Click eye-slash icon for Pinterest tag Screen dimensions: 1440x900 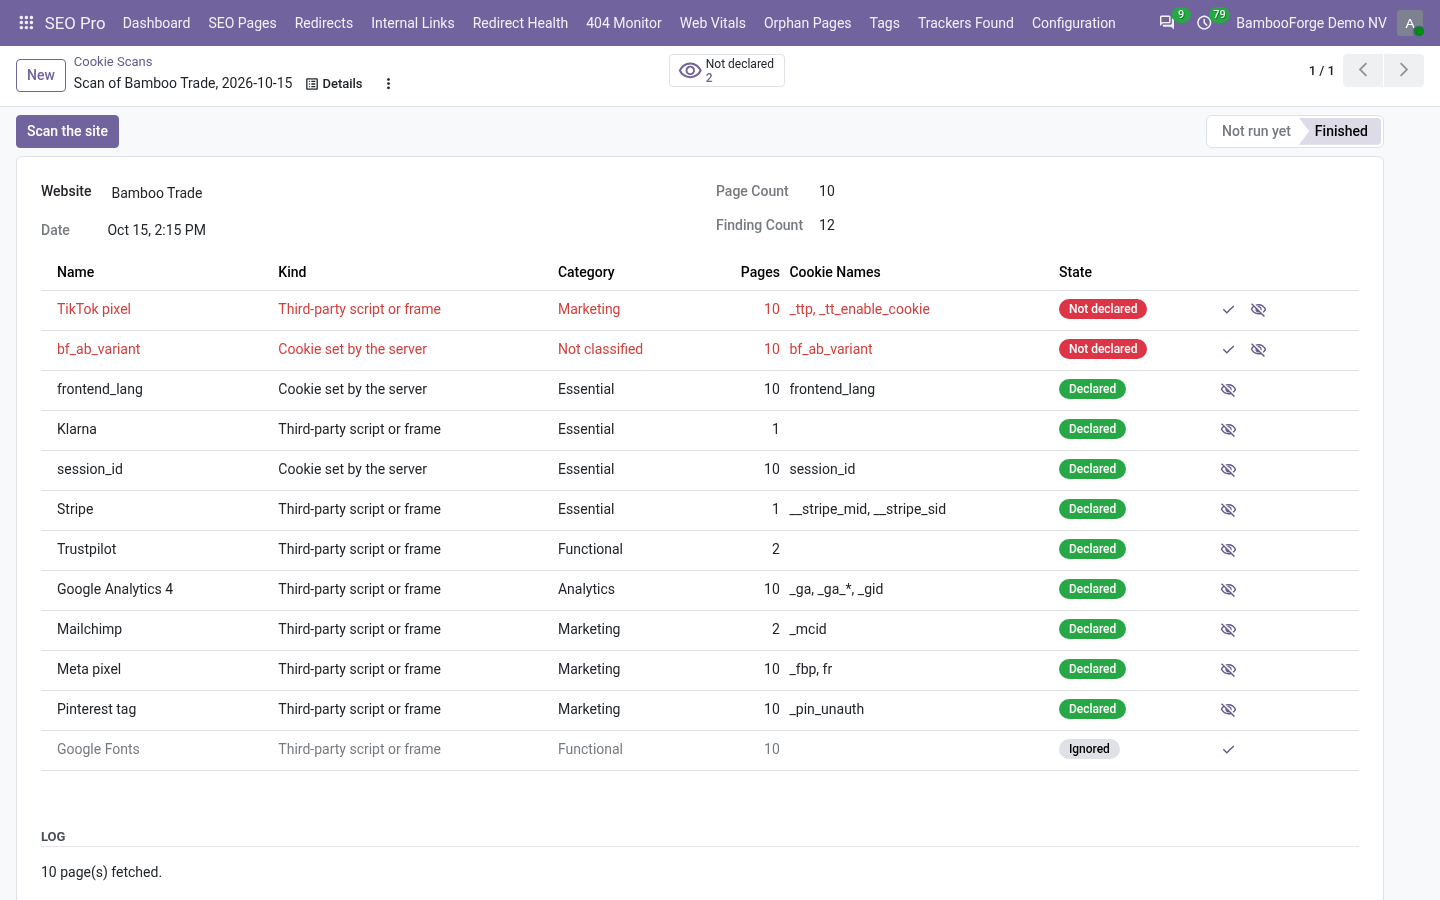pyautogui.click(x=1228, y=710)
